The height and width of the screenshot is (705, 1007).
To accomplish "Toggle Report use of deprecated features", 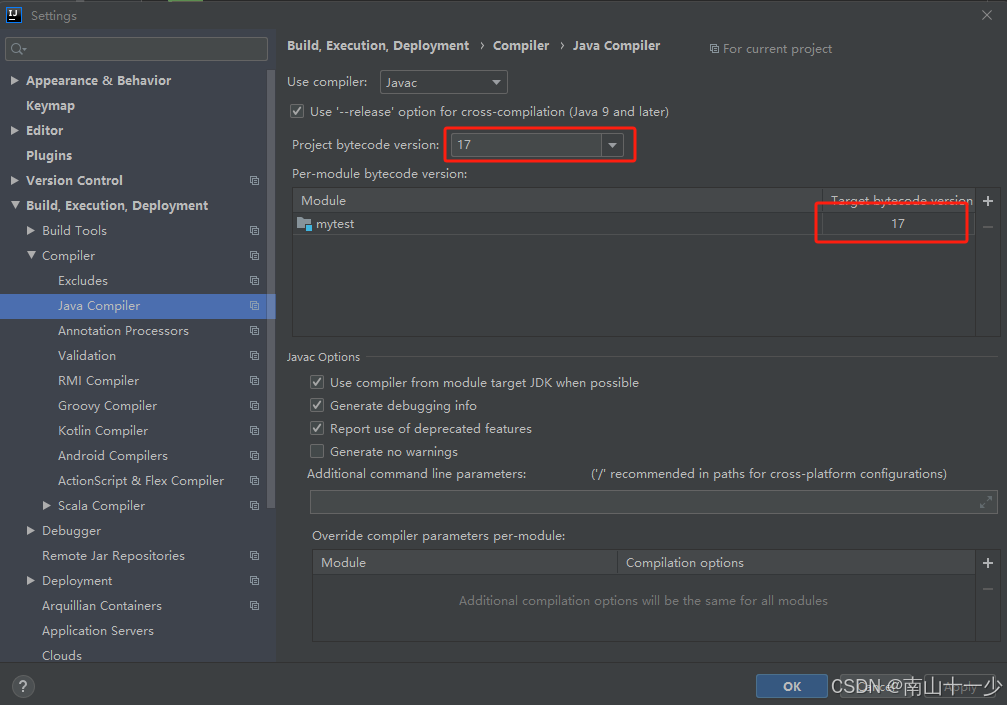I will (317, 429).
